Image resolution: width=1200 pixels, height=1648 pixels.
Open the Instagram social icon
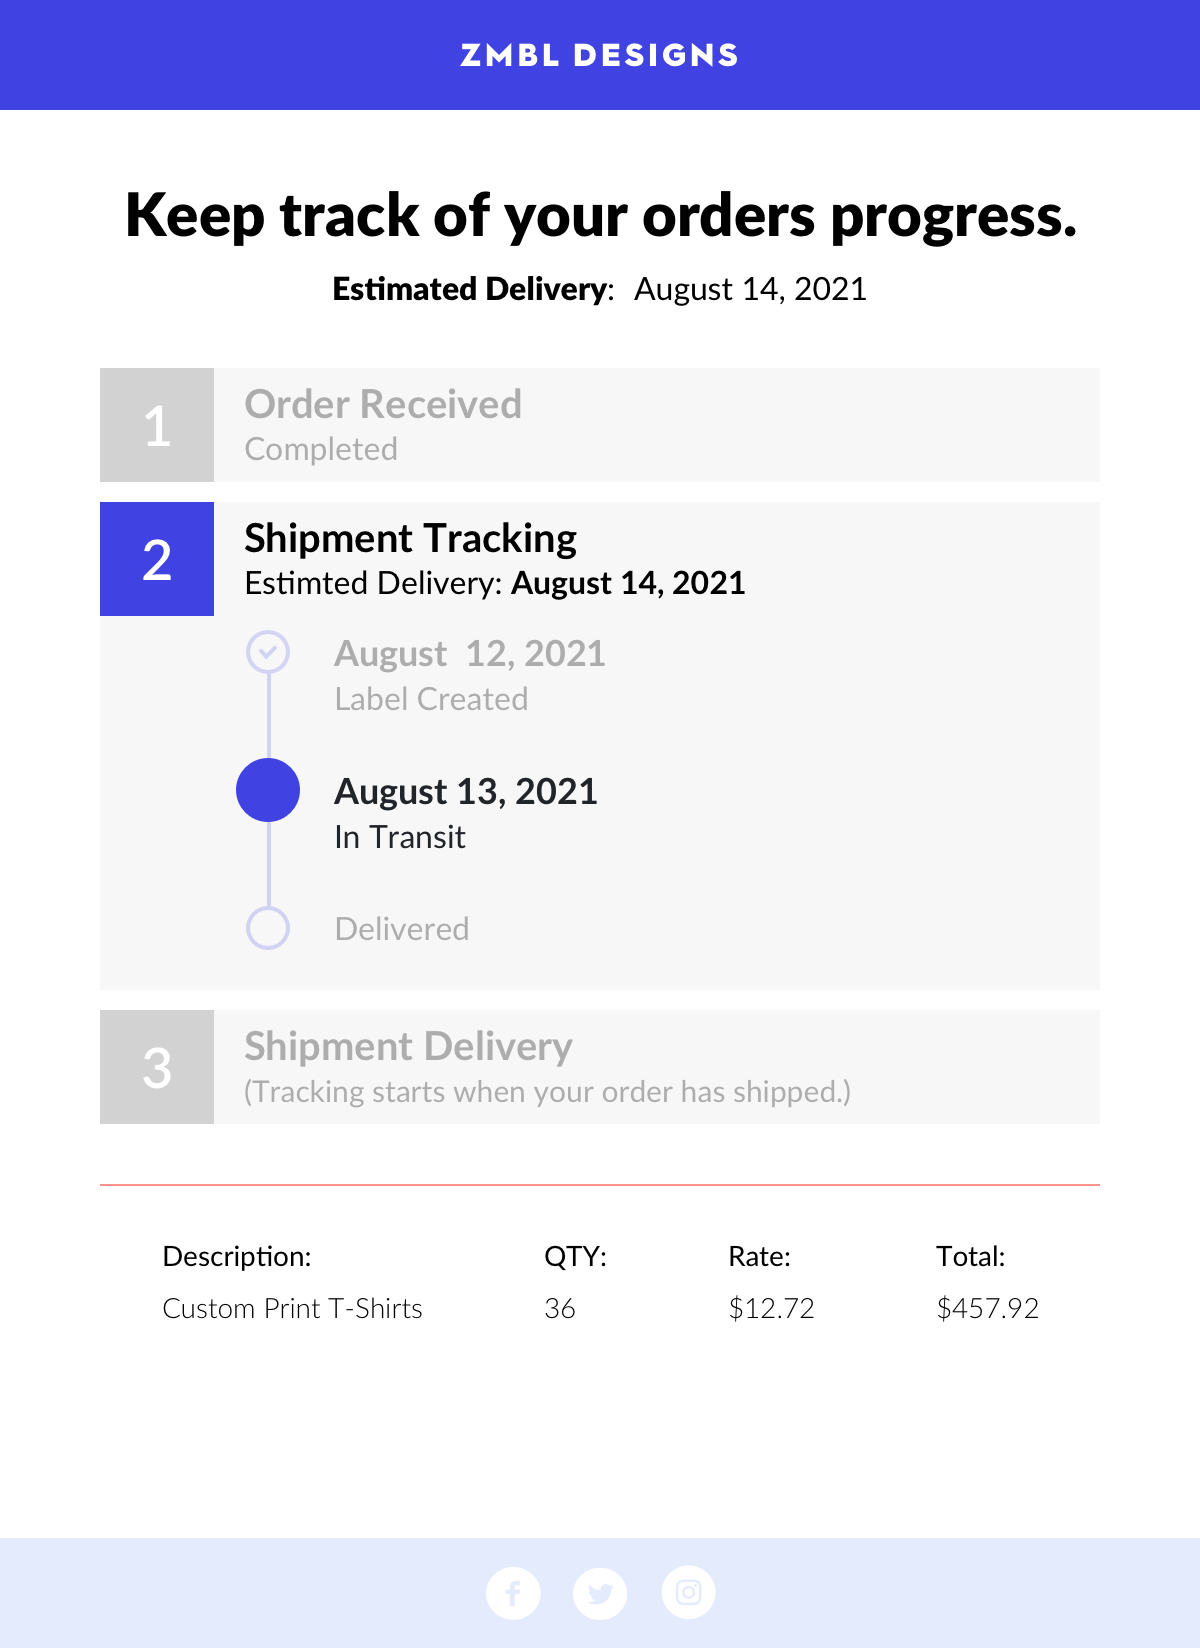pyautogui.click(x=688, y=1592)
